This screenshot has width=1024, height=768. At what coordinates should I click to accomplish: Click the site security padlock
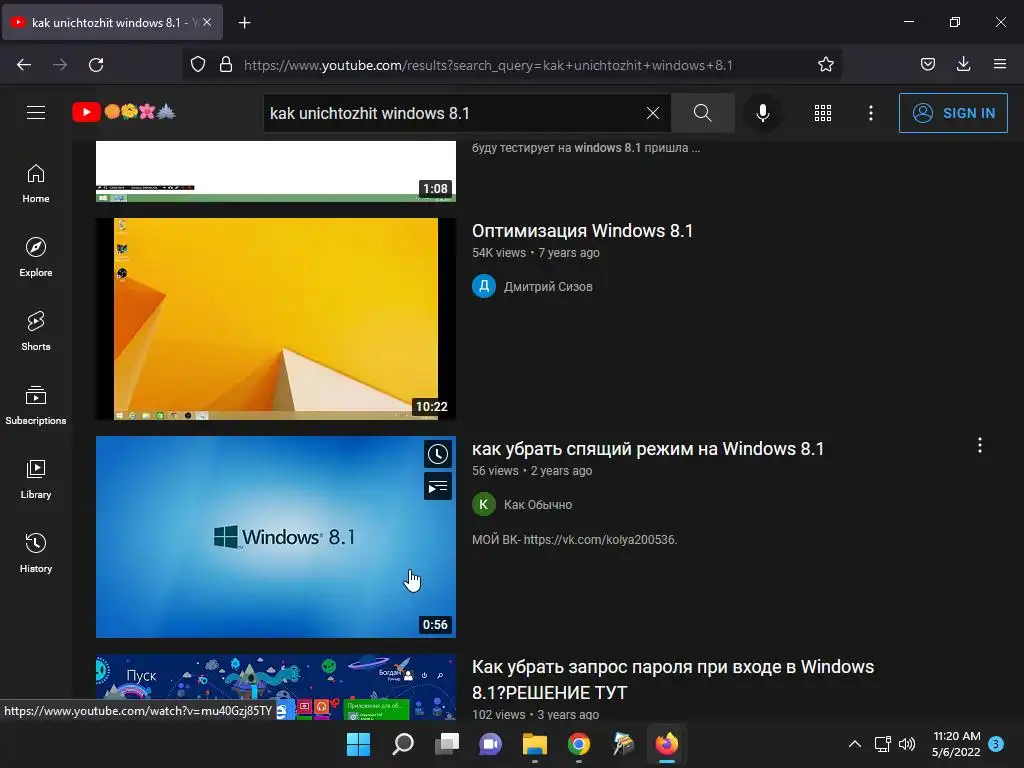coord(226,65)
